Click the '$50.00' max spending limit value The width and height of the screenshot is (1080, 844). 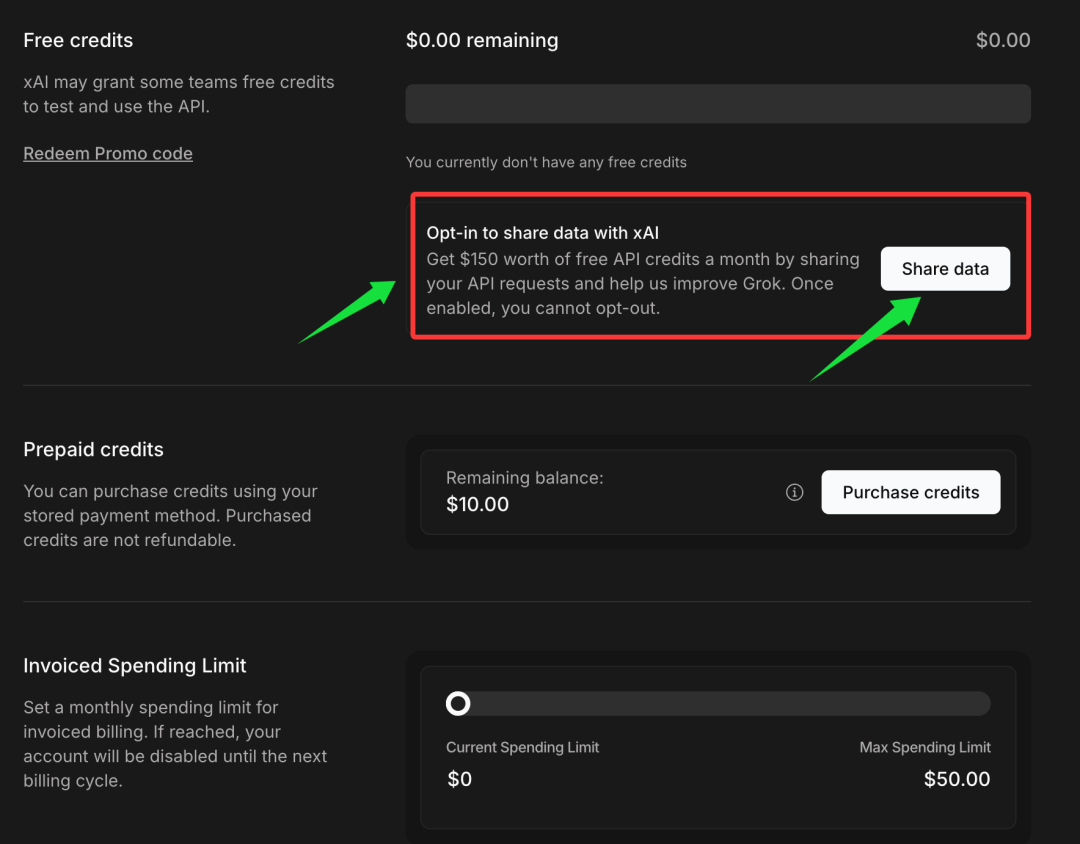point(957,779)
